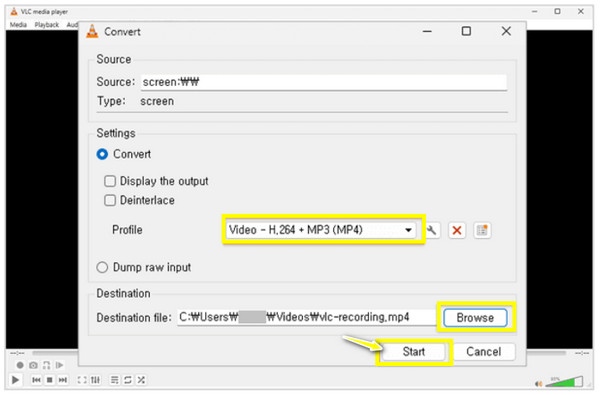This screenshot has height=395, width=600.
Task: Stop playback with the stop icon
Action: click(x=49, y=380)
